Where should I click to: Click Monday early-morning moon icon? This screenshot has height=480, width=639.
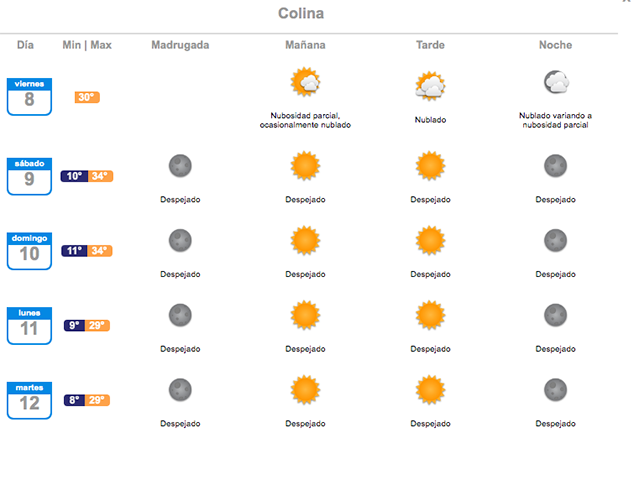[180, 315]
